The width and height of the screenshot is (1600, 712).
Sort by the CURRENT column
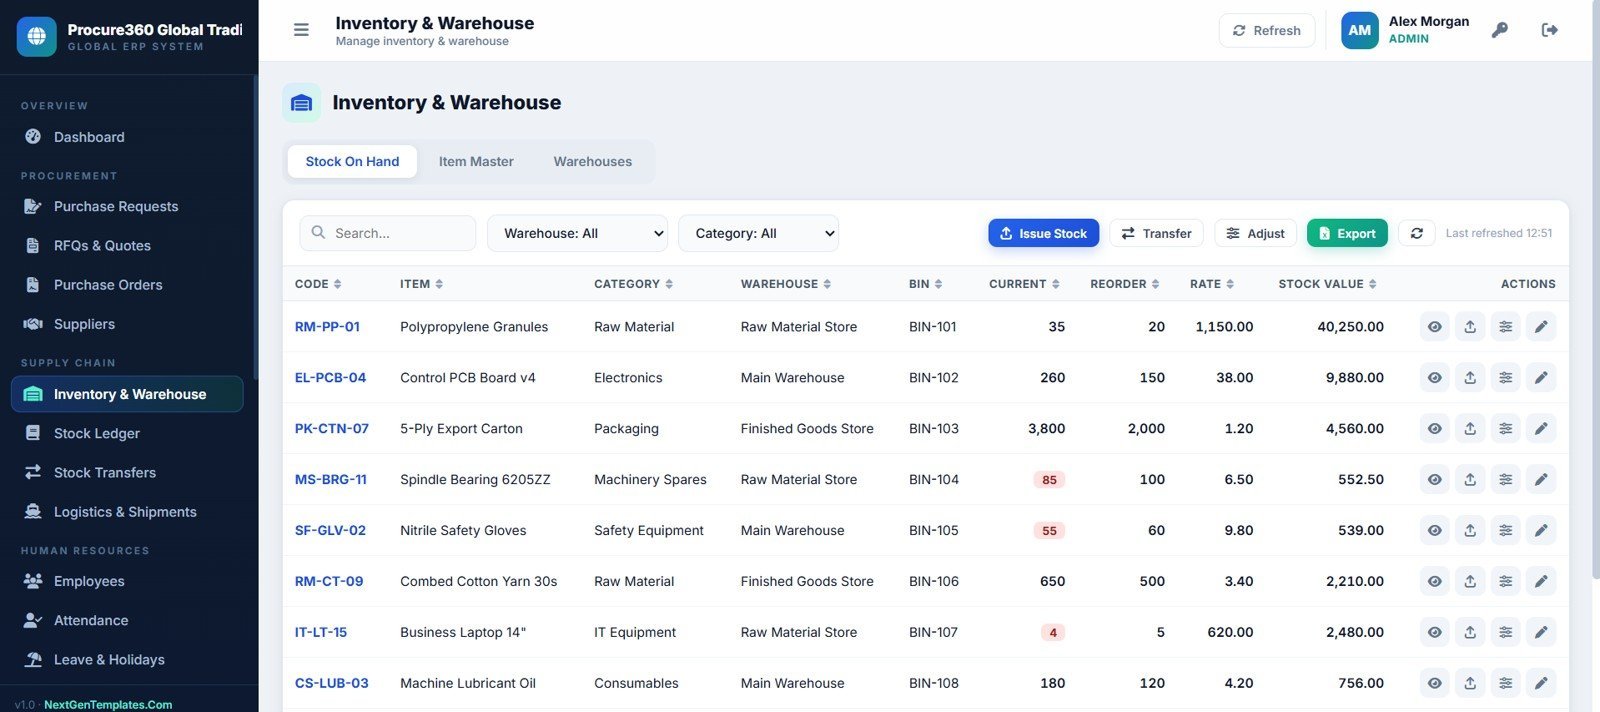[1024, 284]
